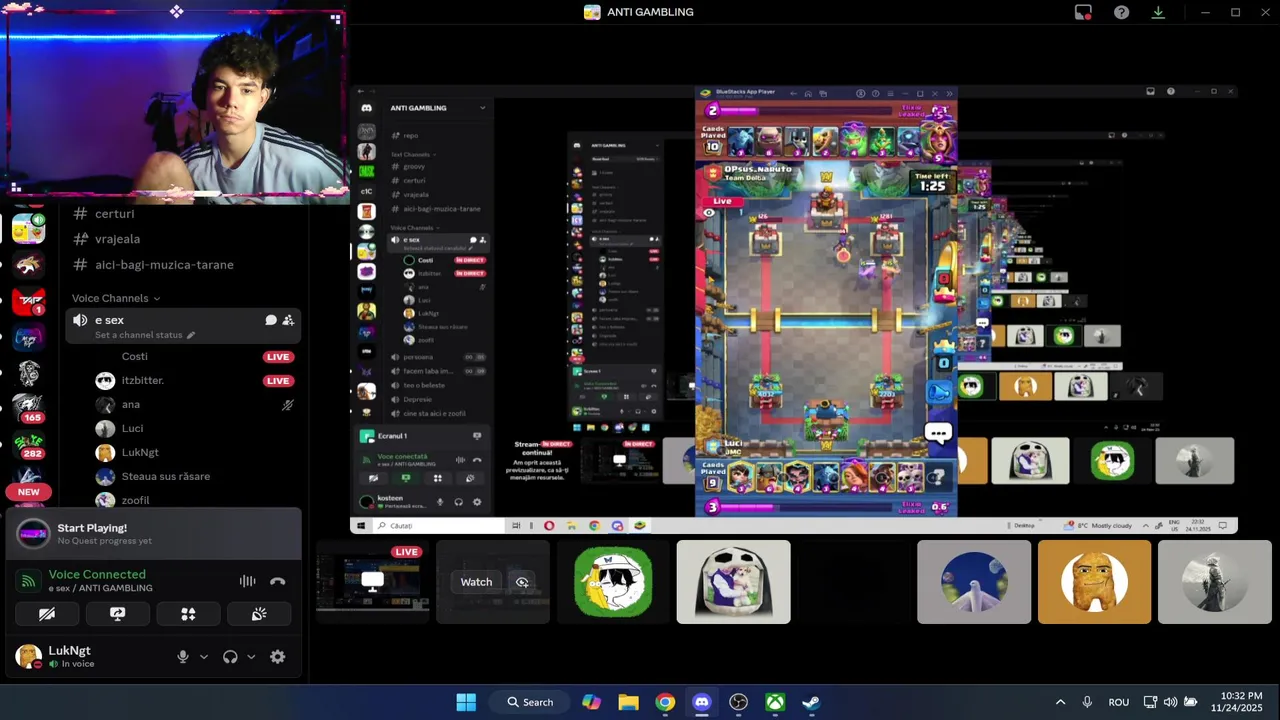This screenshot has height=720, width=1280.
Task: Click OBS Studio in the taskbar
Action: (738, 702)
